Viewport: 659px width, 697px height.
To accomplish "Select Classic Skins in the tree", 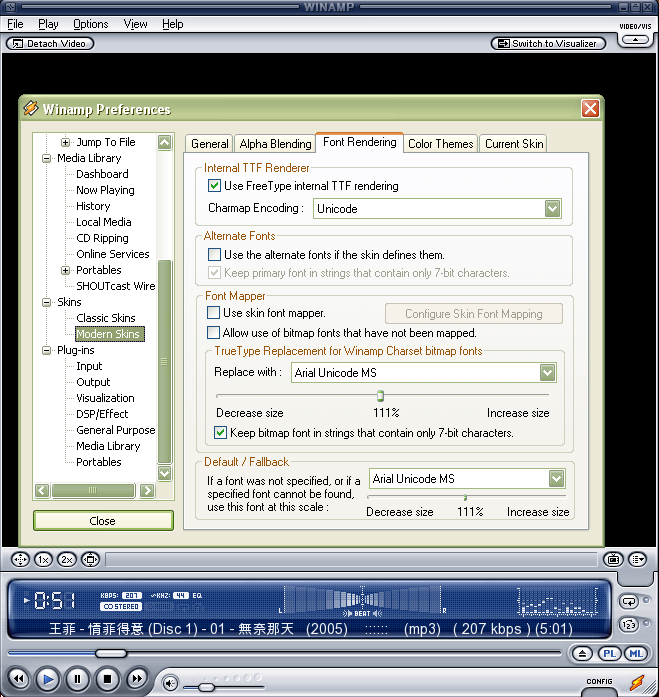I will 106,318.
